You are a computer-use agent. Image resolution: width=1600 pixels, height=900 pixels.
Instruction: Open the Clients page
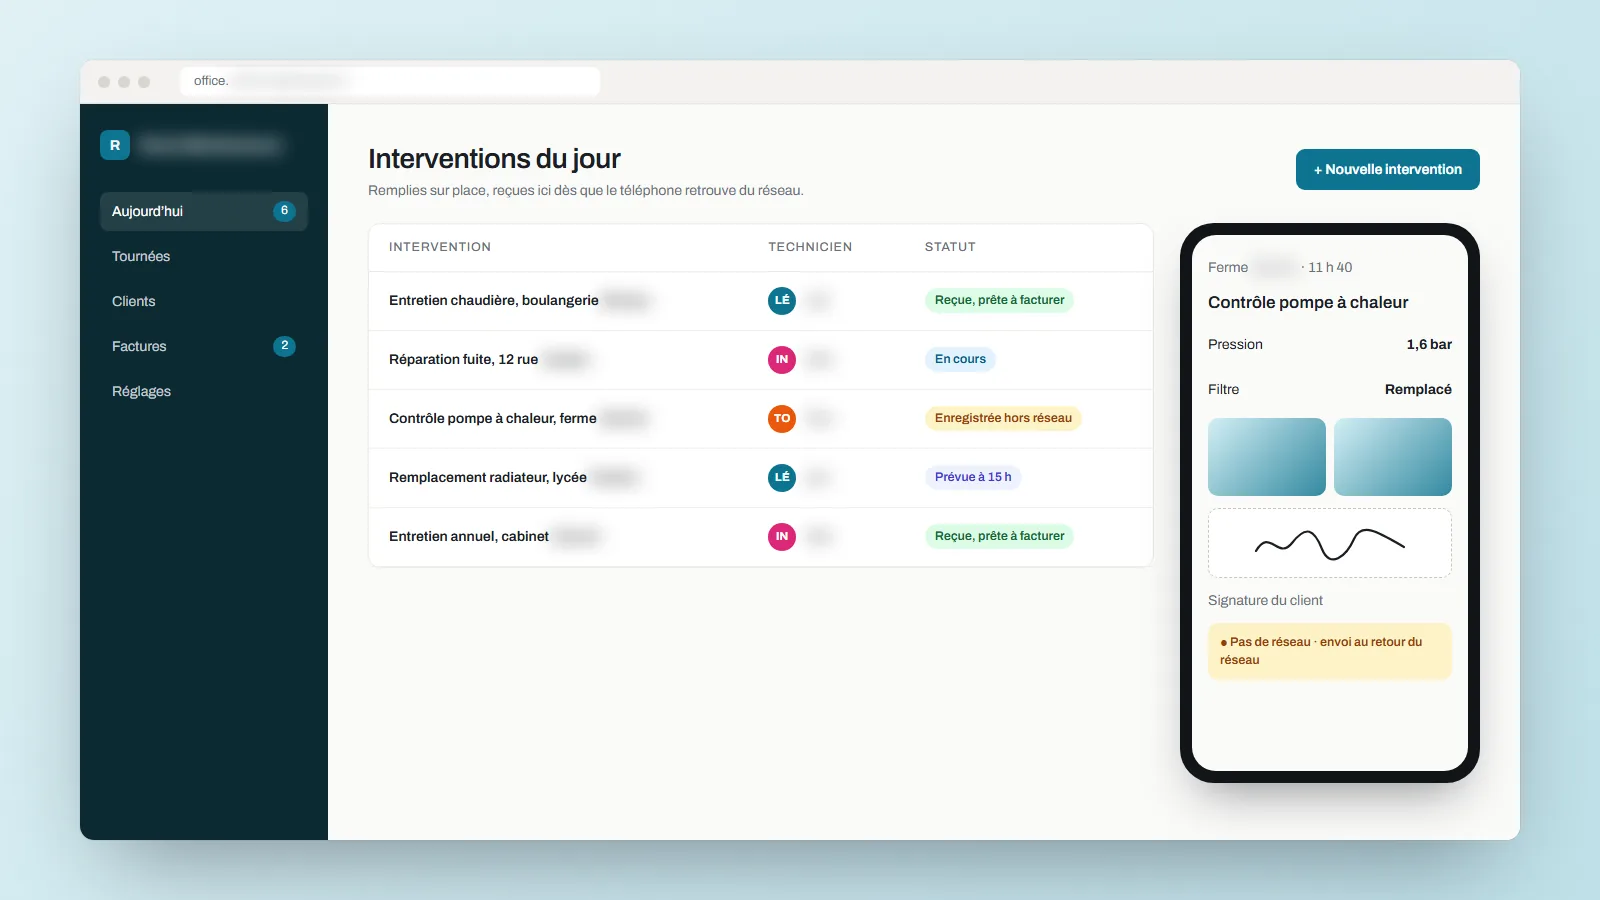point(204,301)
